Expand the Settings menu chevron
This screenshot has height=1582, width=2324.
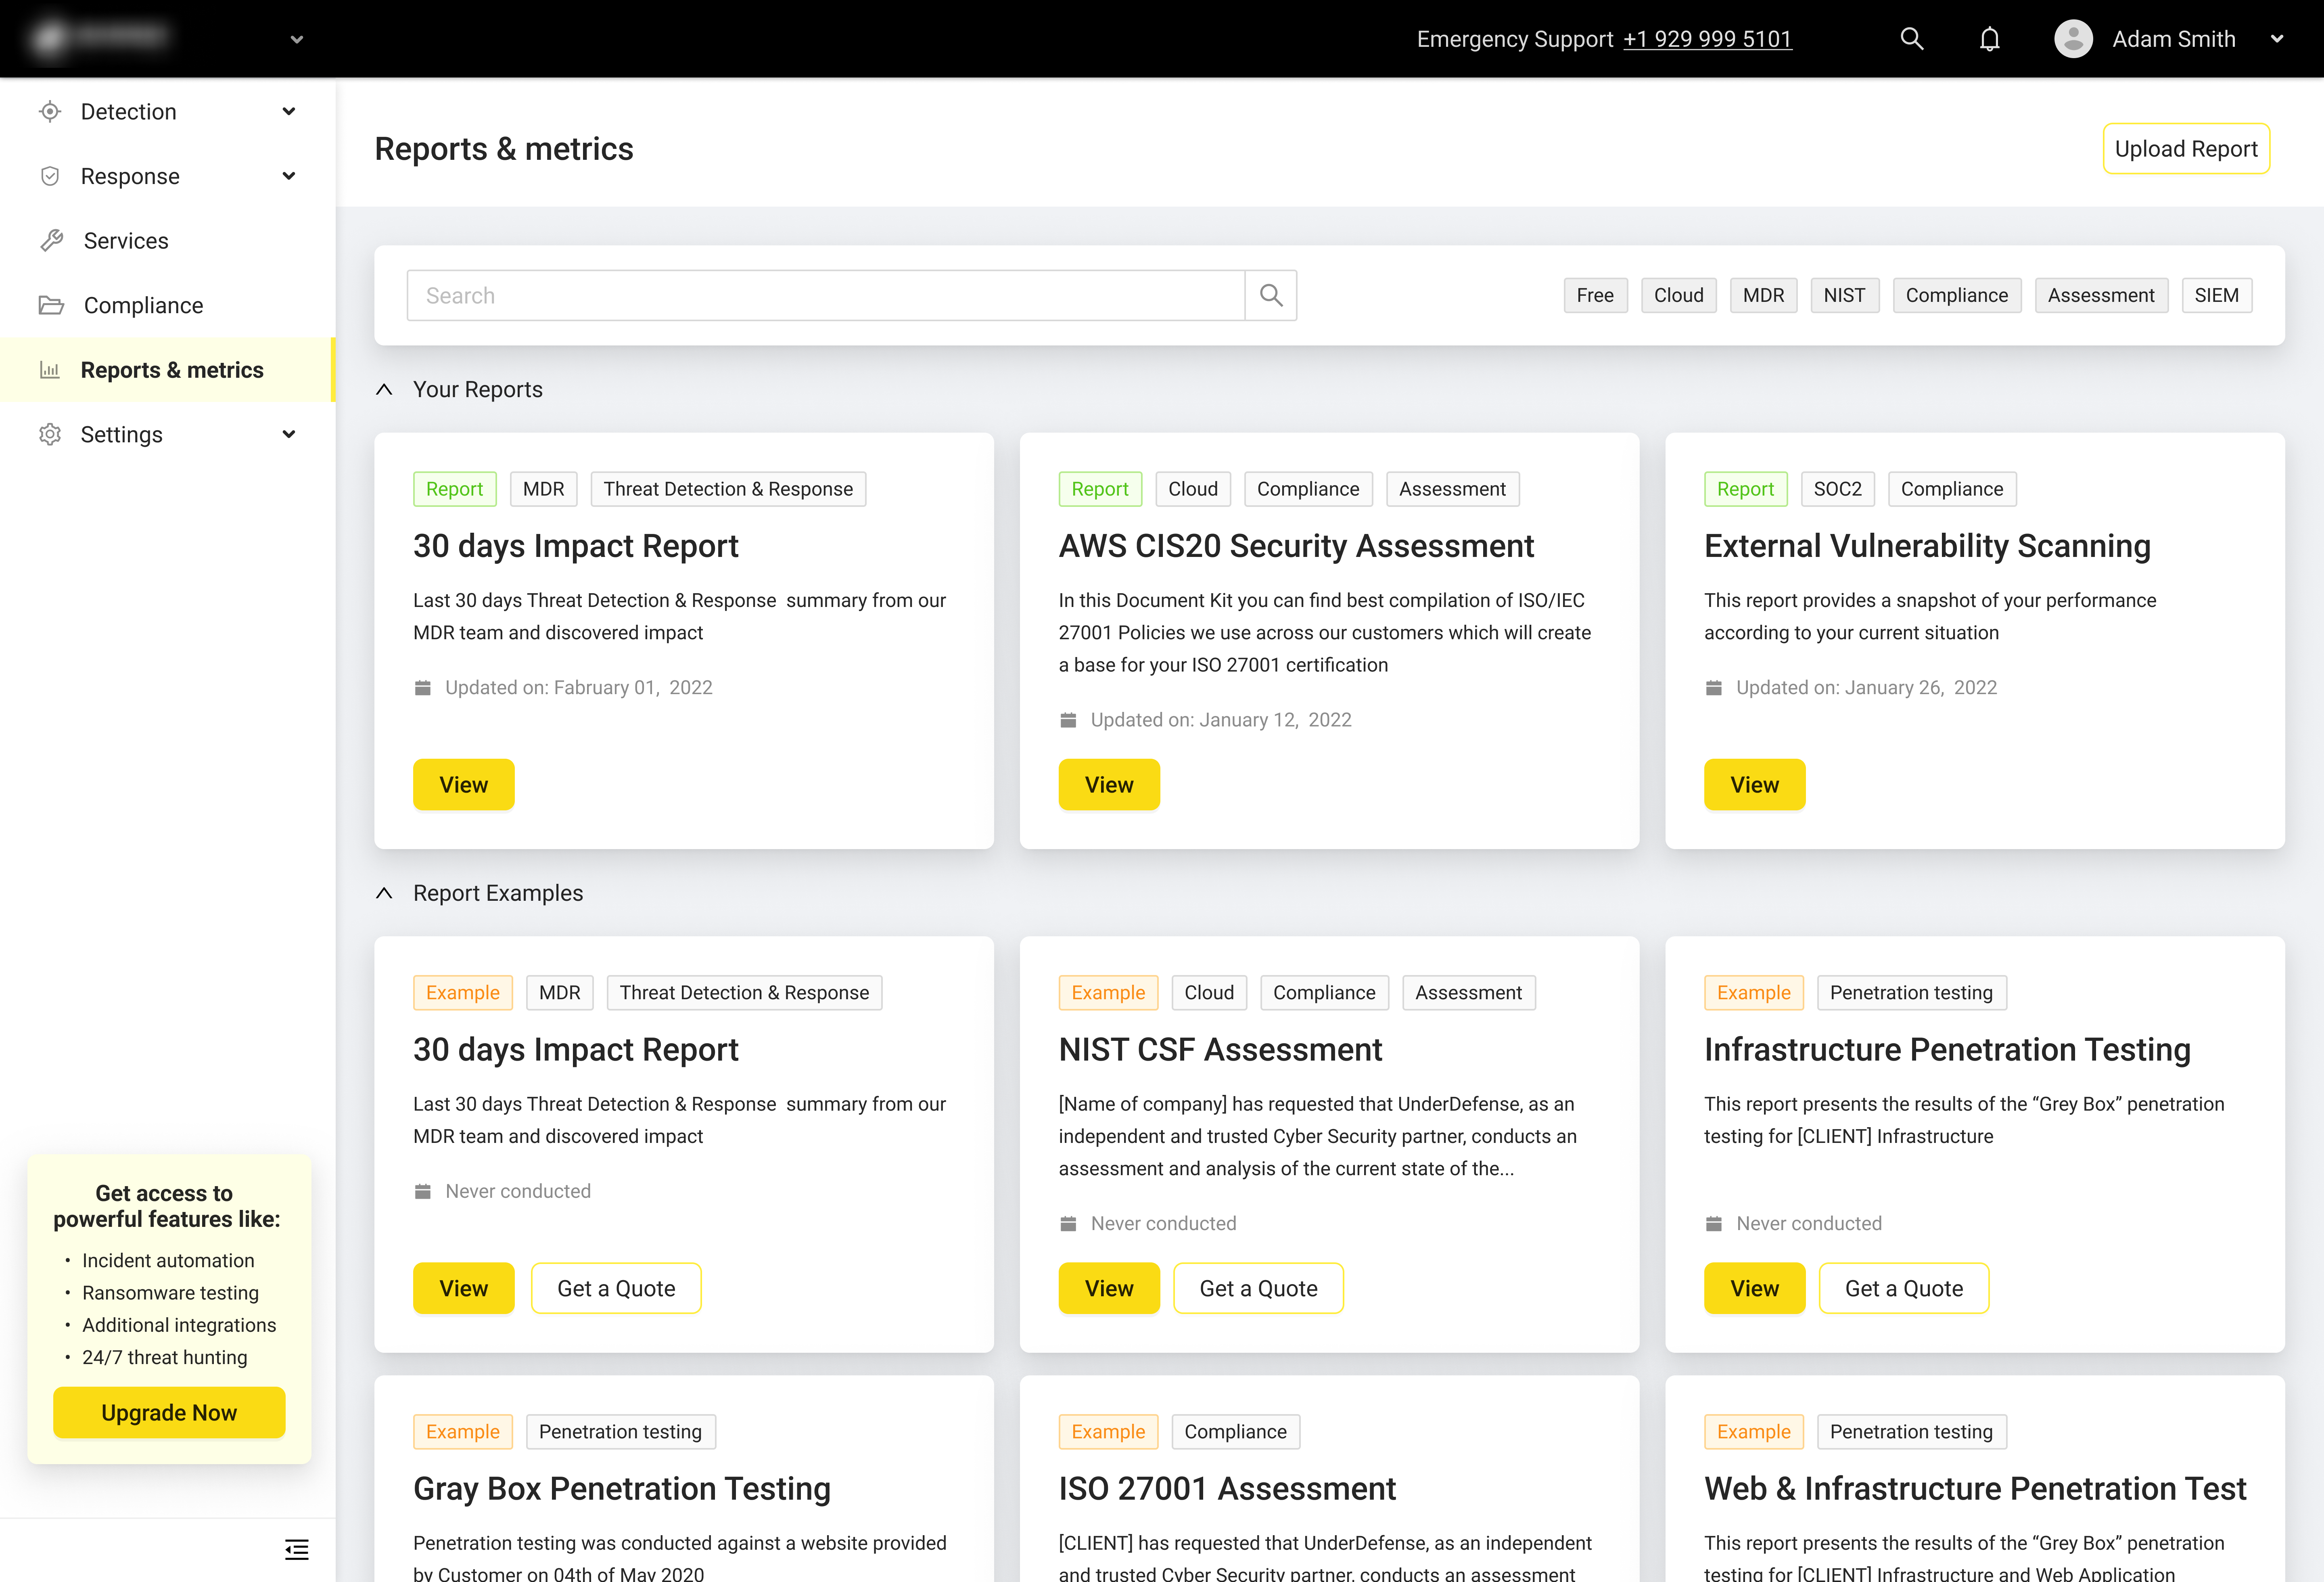pyautogui.click(x=289, y=434)
